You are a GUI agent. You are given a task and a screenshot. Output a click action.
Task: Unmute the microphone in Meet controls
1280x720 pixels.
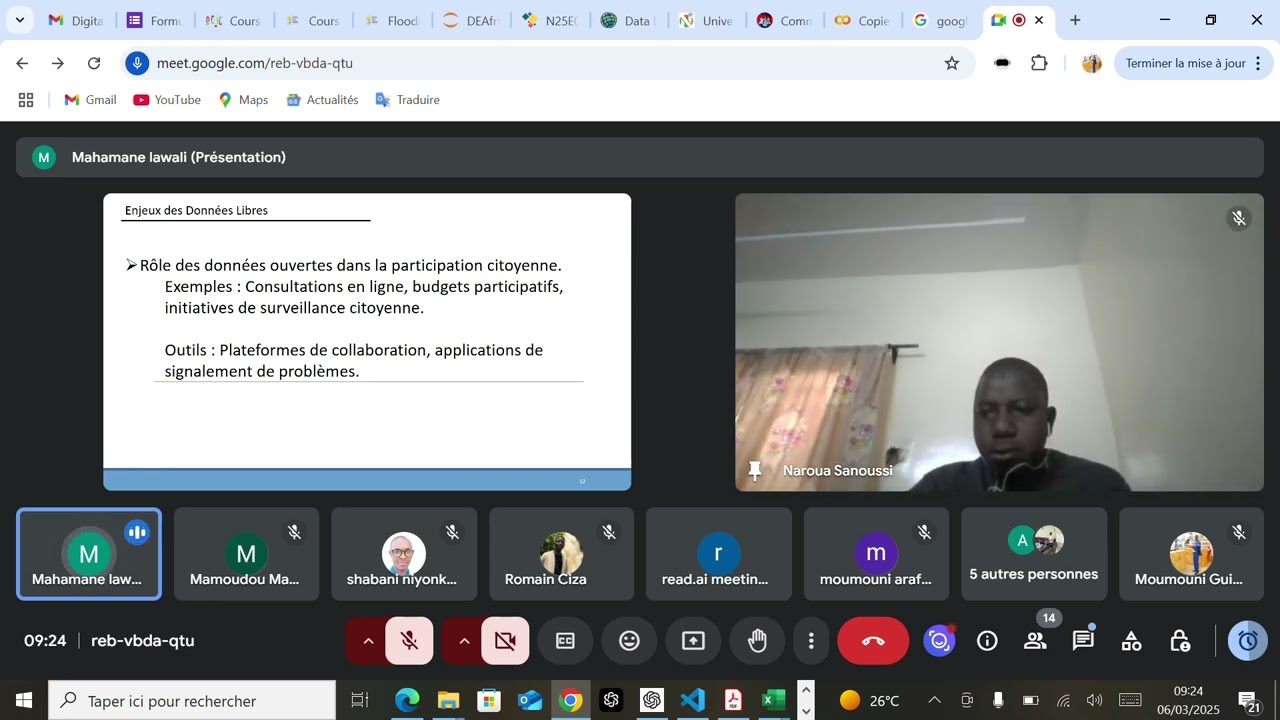[409, 641]
